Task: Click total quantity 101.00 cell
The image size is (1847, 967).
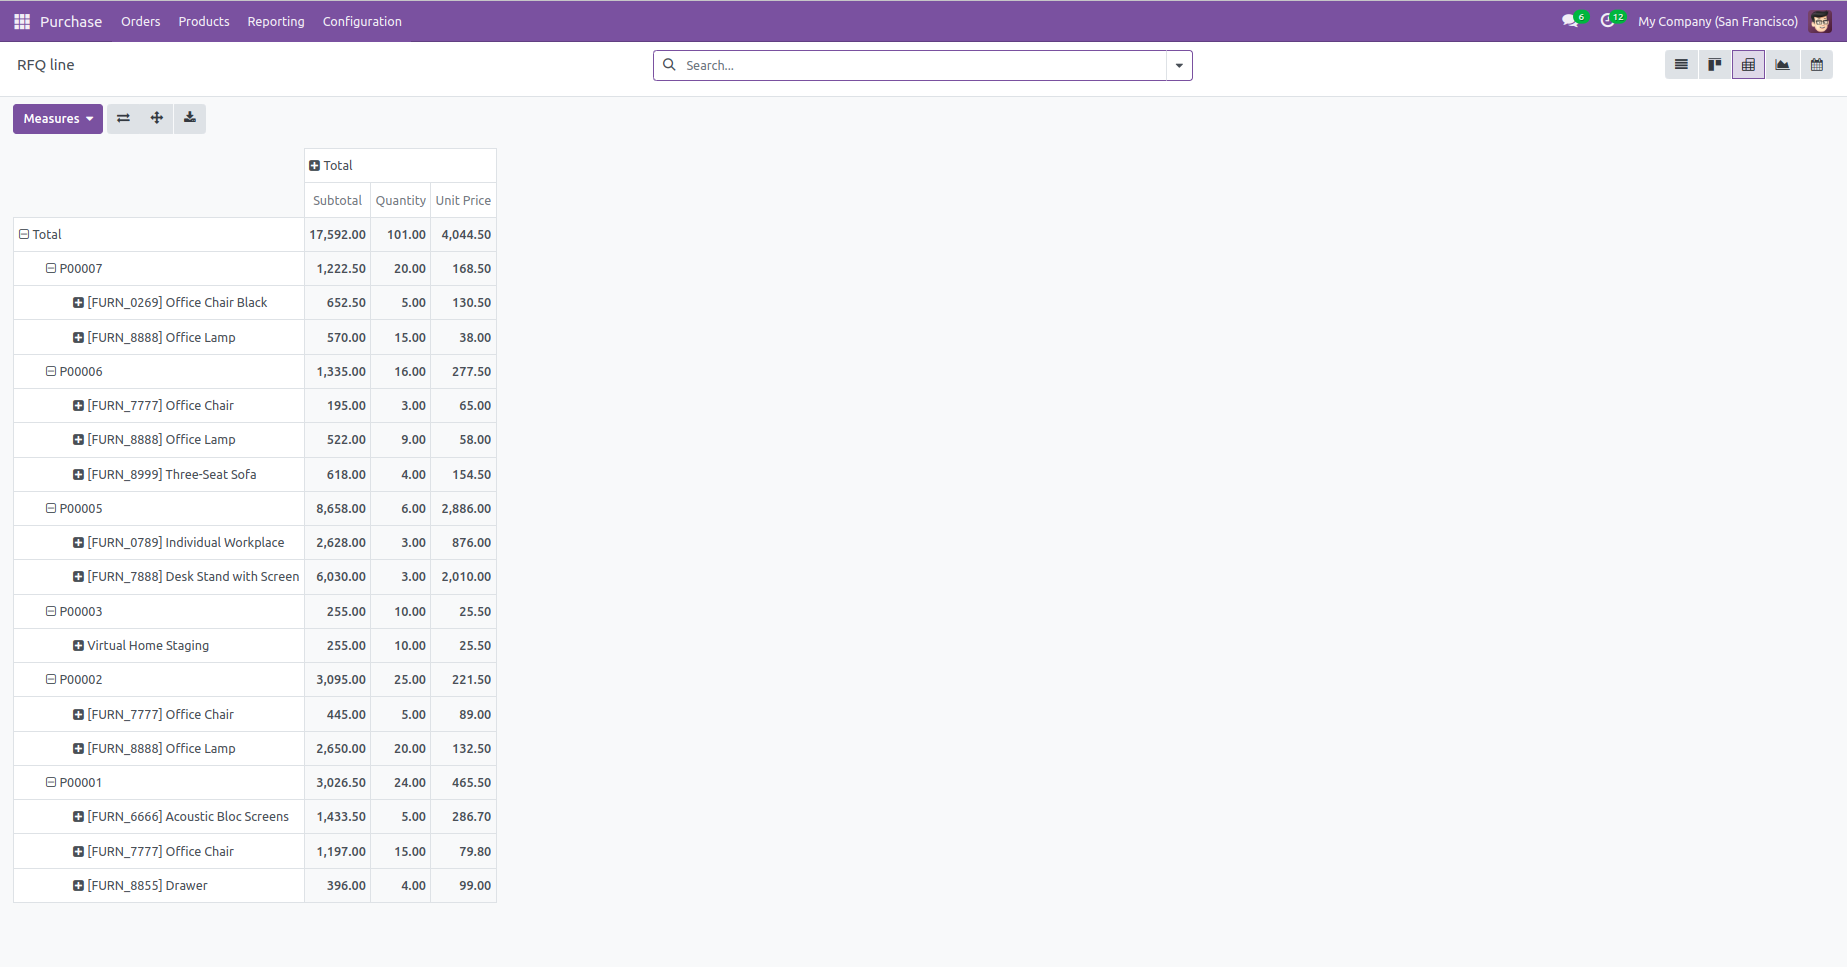Action: click(x=401, y=234)
